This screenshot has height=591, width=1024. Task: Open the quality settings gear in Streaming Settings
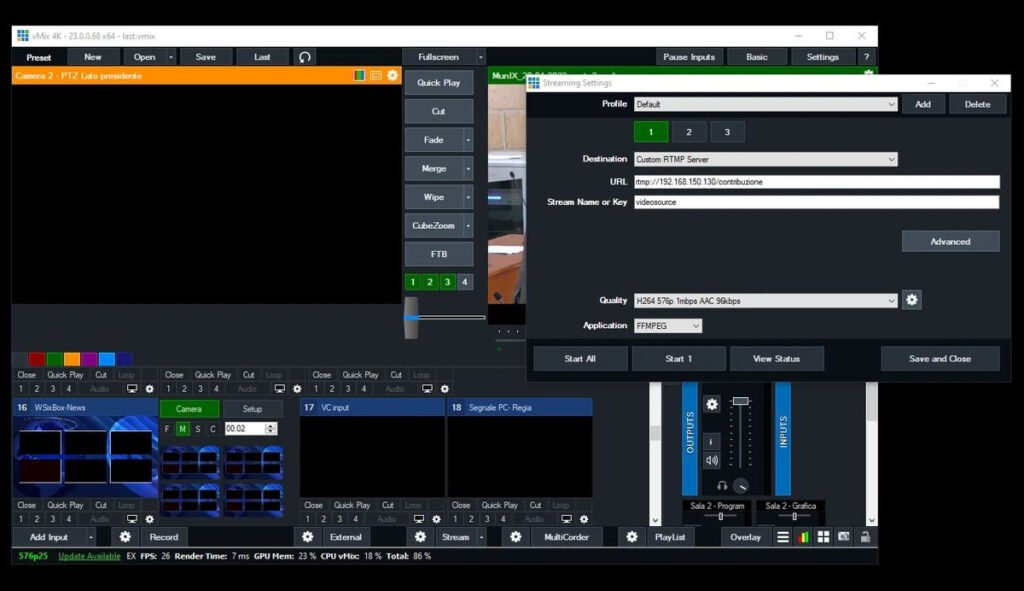[912, 300]
